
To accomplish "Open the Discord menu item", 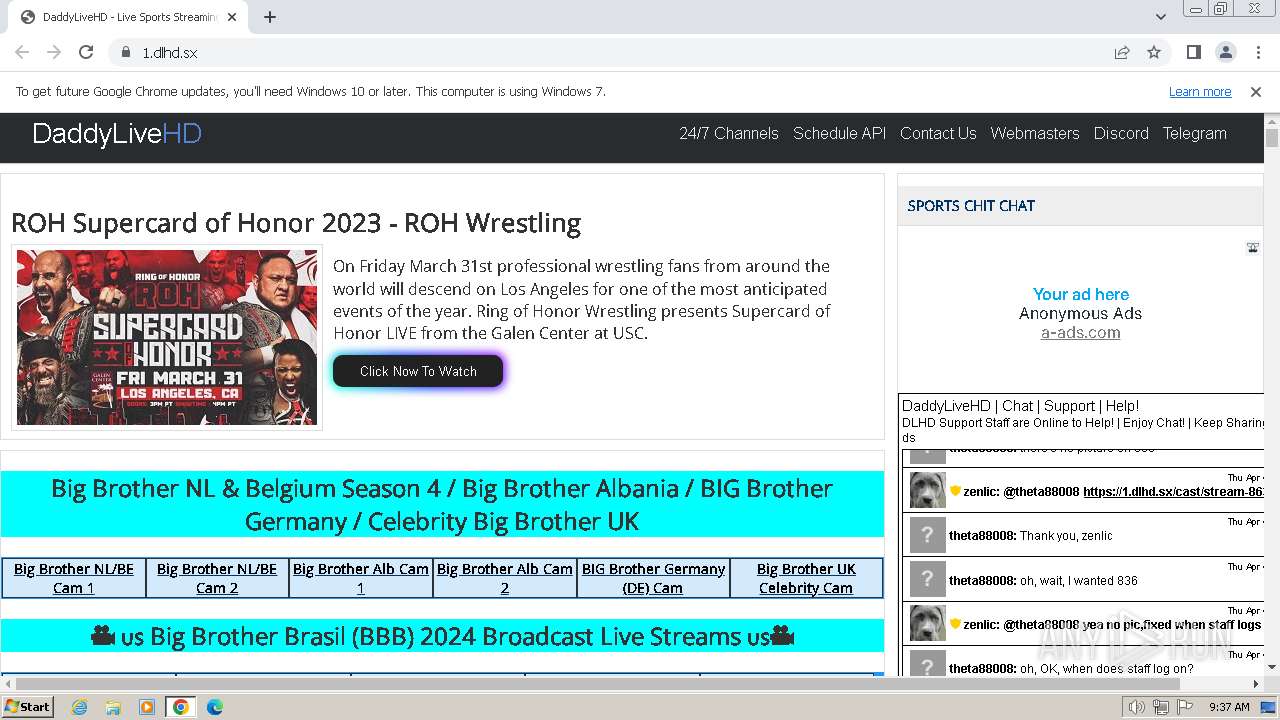I will (x=1121, y=133).
